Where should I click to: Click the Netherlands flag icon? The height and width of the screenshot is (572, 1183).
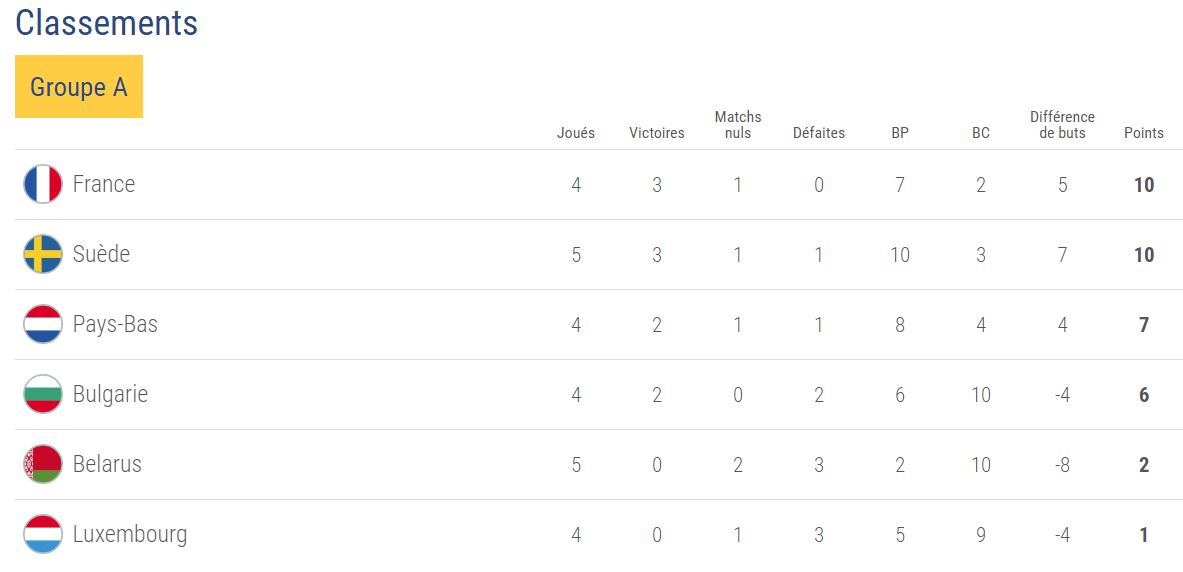(x=43, y=324)
